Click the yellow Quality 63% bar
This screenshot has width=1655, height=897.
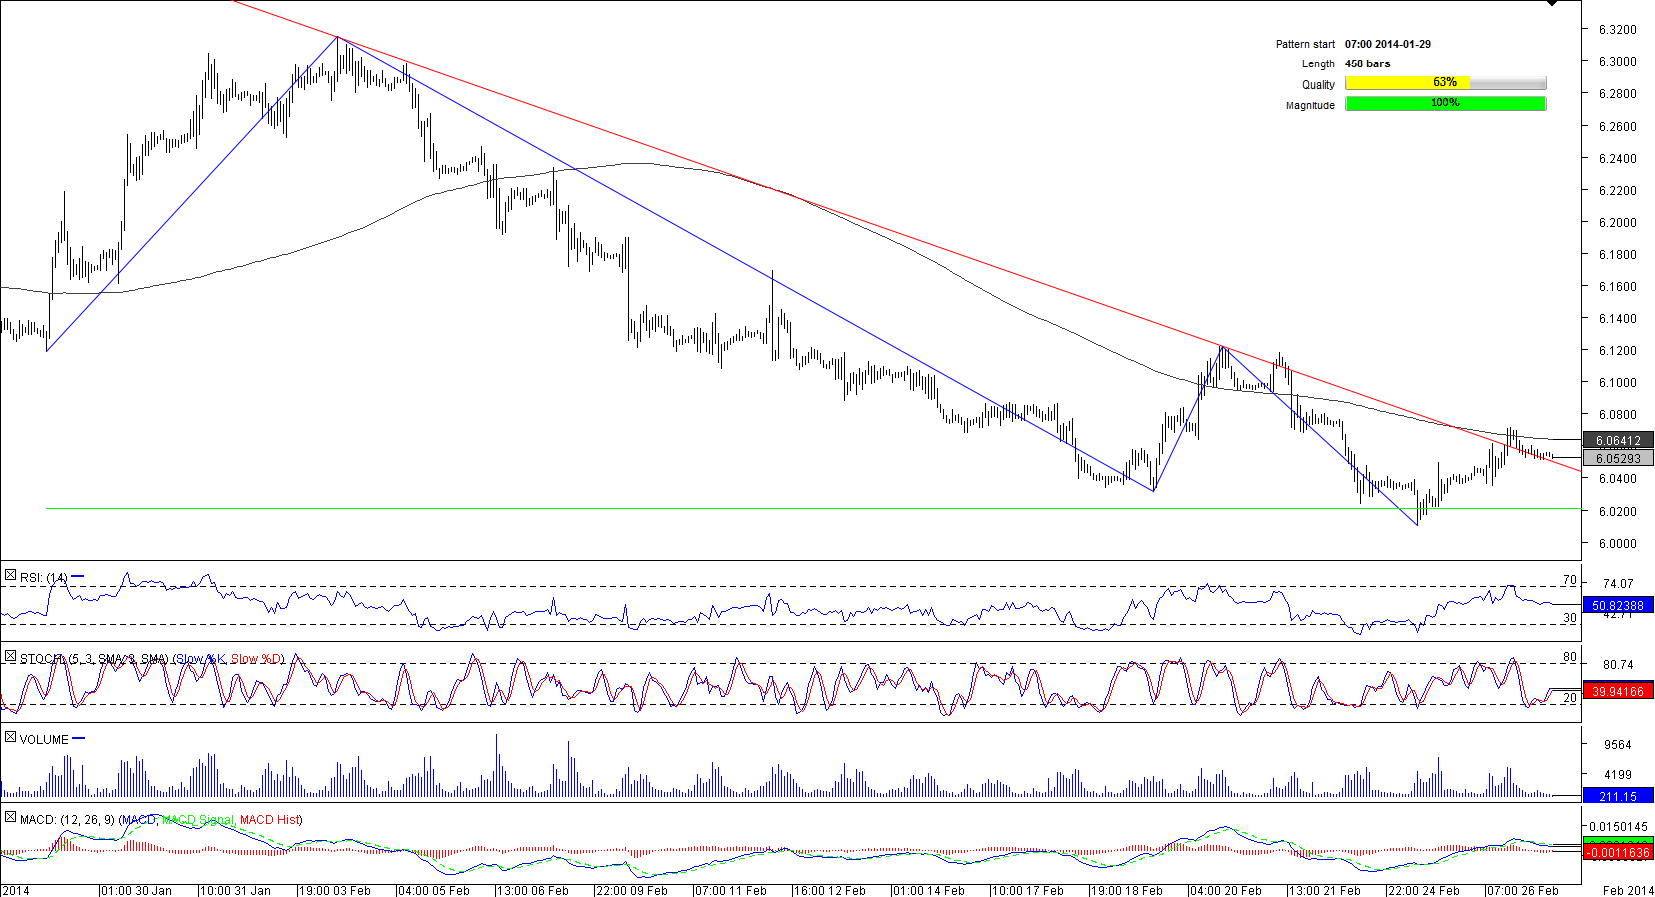pos(1445,83)
